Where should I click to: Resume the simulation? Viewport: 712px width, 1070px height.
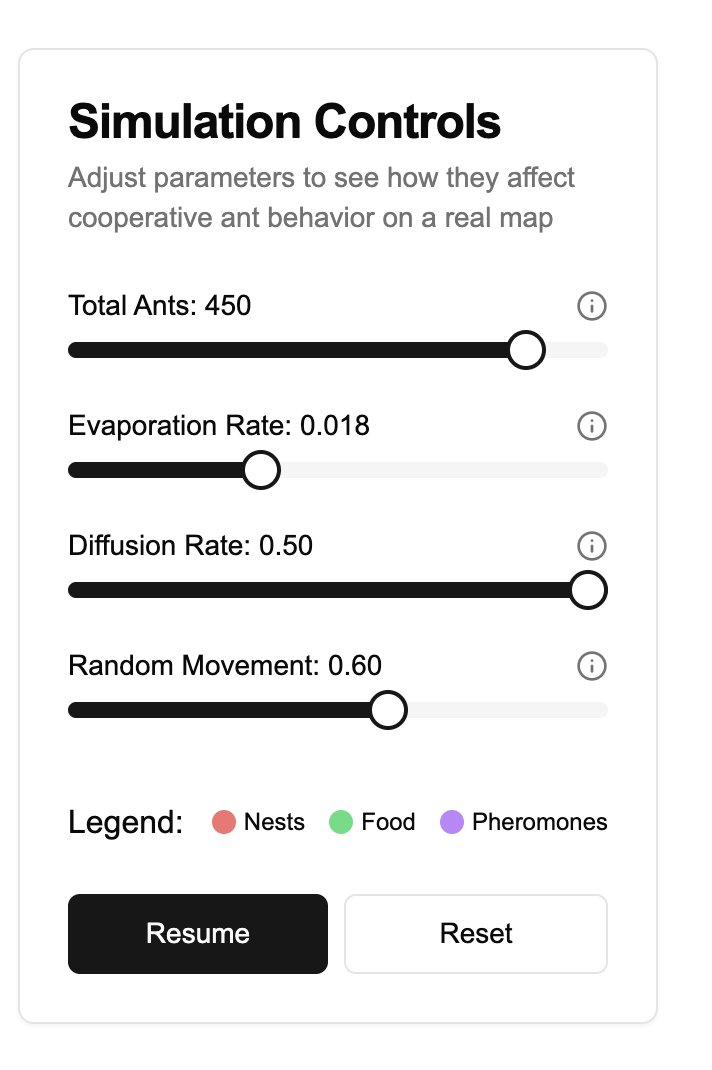tap(198, 934)
